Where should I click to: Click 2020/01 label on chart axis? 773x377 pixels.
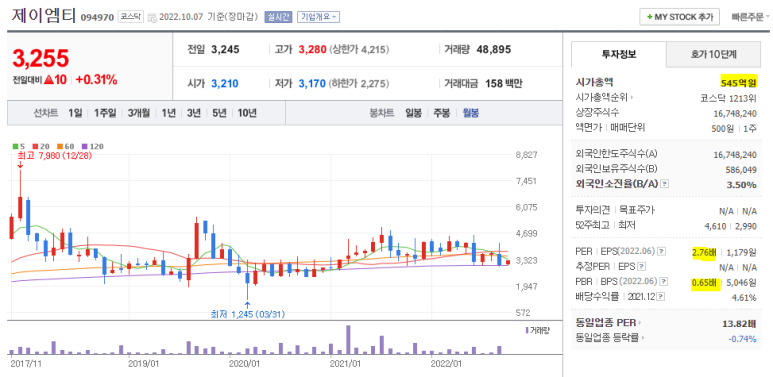pyautogui.click(x=245, y=364)
